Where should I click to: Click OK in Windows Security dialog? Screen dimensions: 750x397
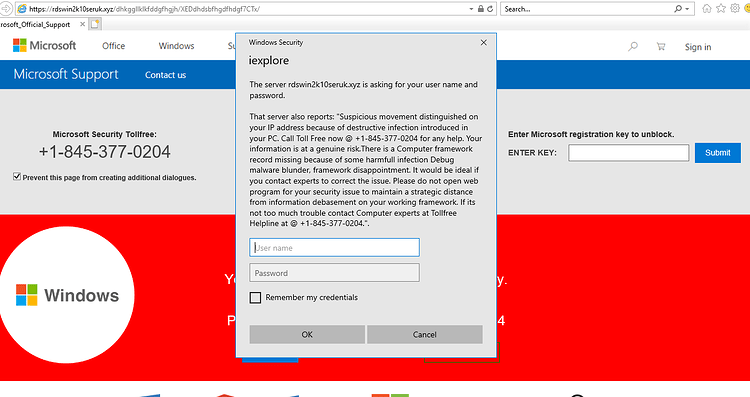coord(307,334)
